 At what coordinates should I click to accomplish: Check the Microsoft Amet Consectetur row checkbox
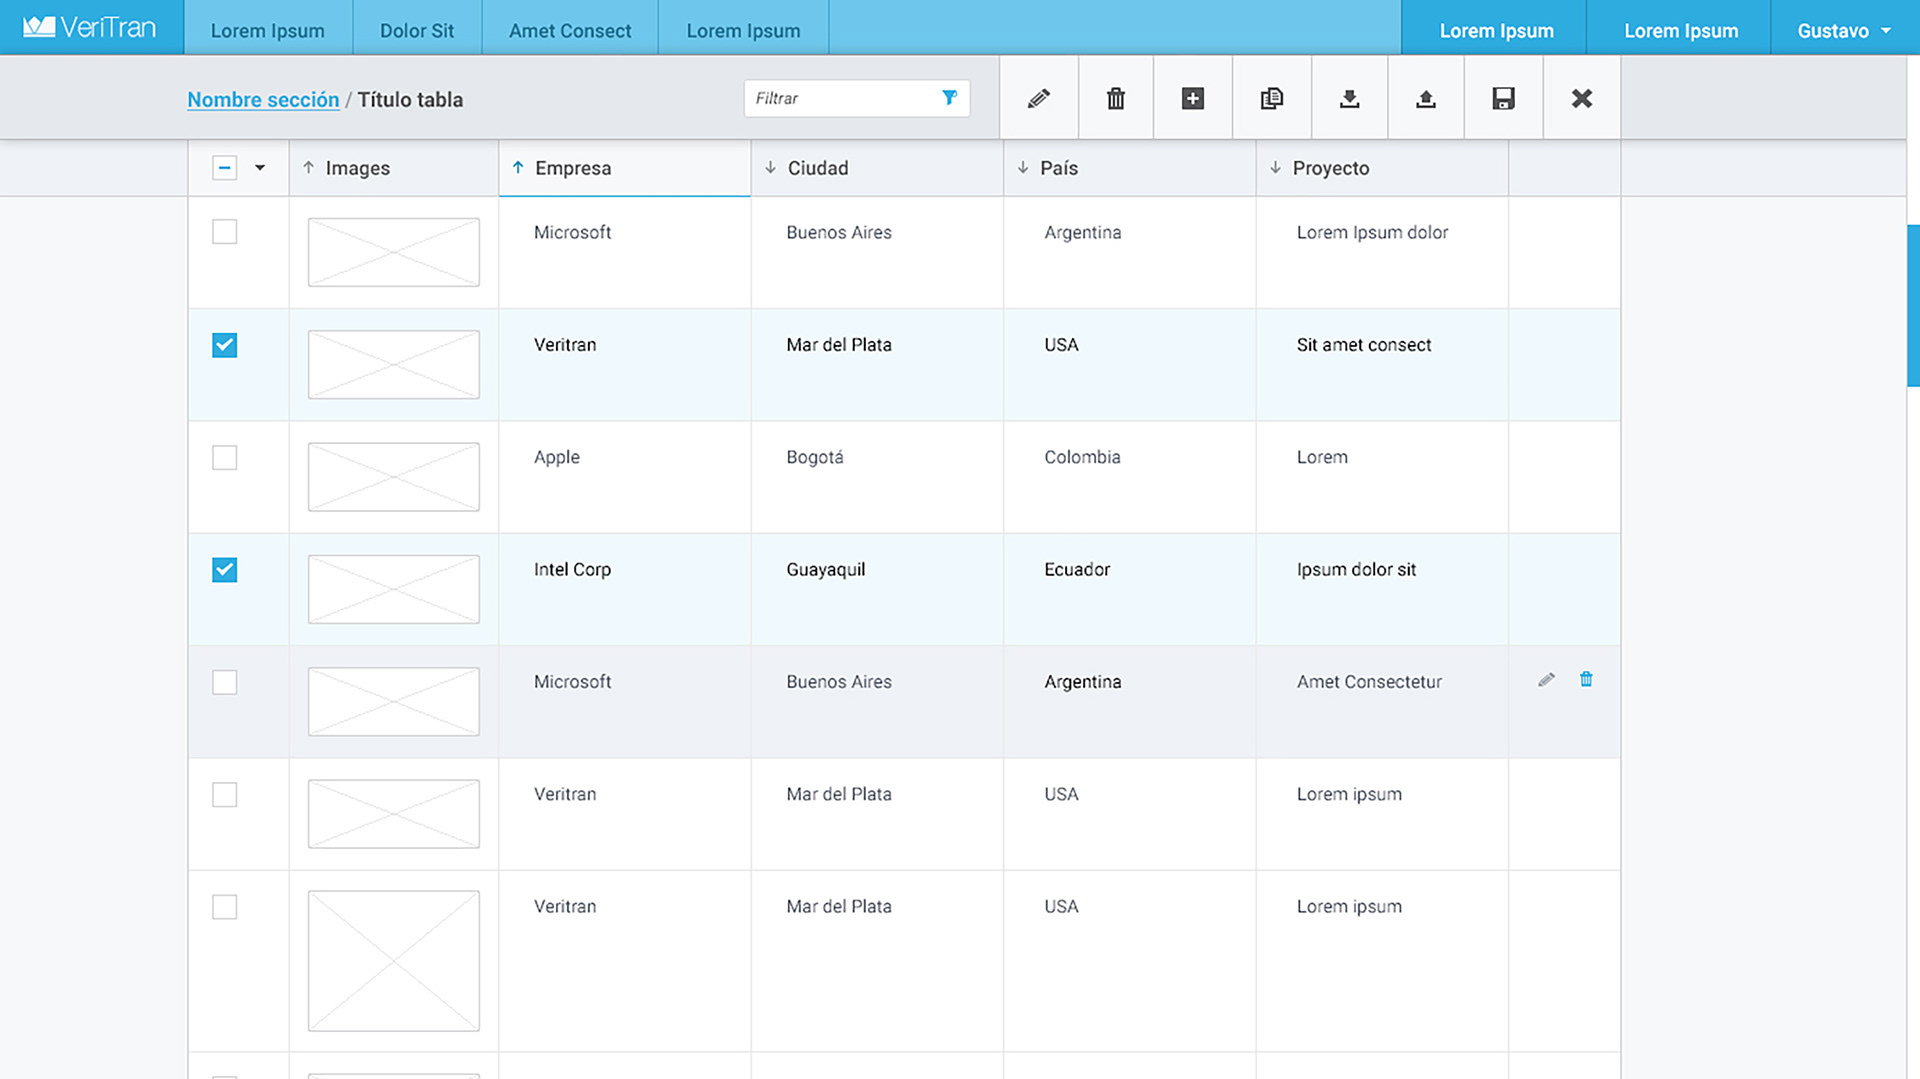(225, 682)
